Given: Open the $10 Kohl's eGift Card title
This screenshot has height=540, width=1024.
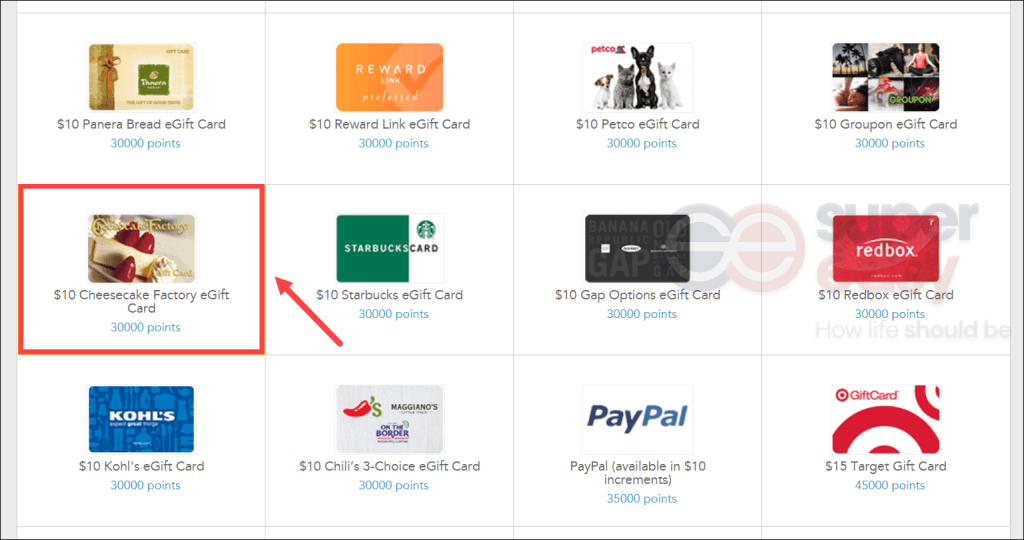Looking at the screenshot, I should pos(142,466).
